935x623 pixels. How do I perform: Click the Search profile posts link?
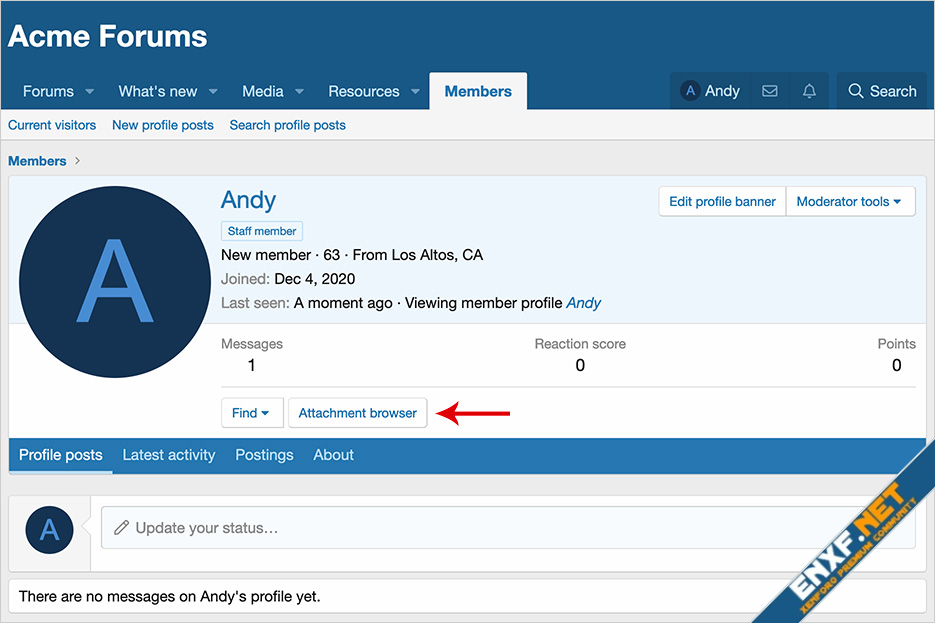coord(287,125)
